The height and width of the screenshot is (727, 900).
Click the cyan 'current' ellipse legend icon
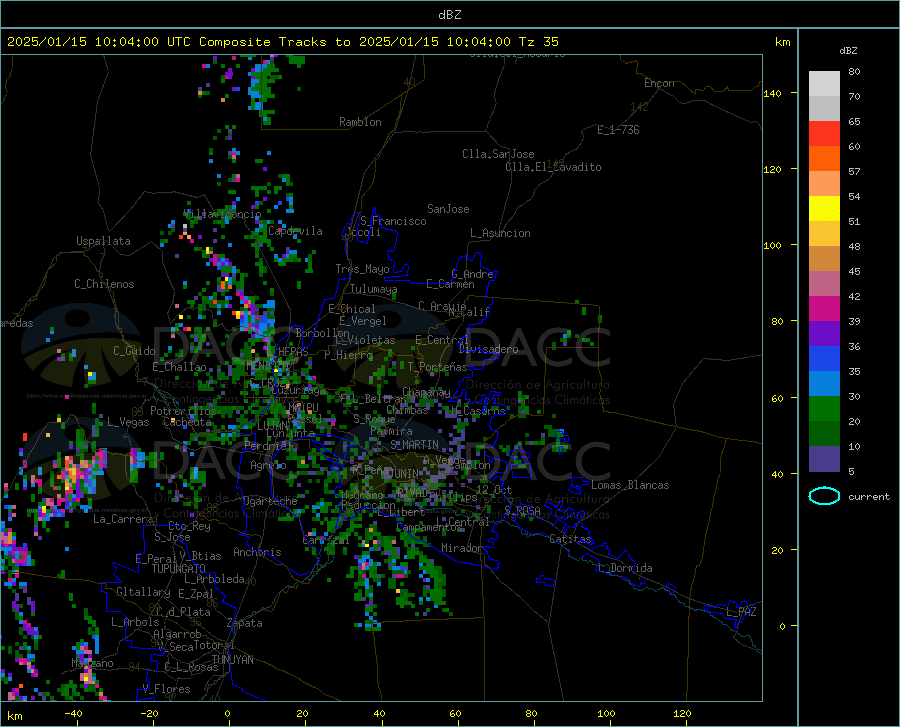point(824,496)
